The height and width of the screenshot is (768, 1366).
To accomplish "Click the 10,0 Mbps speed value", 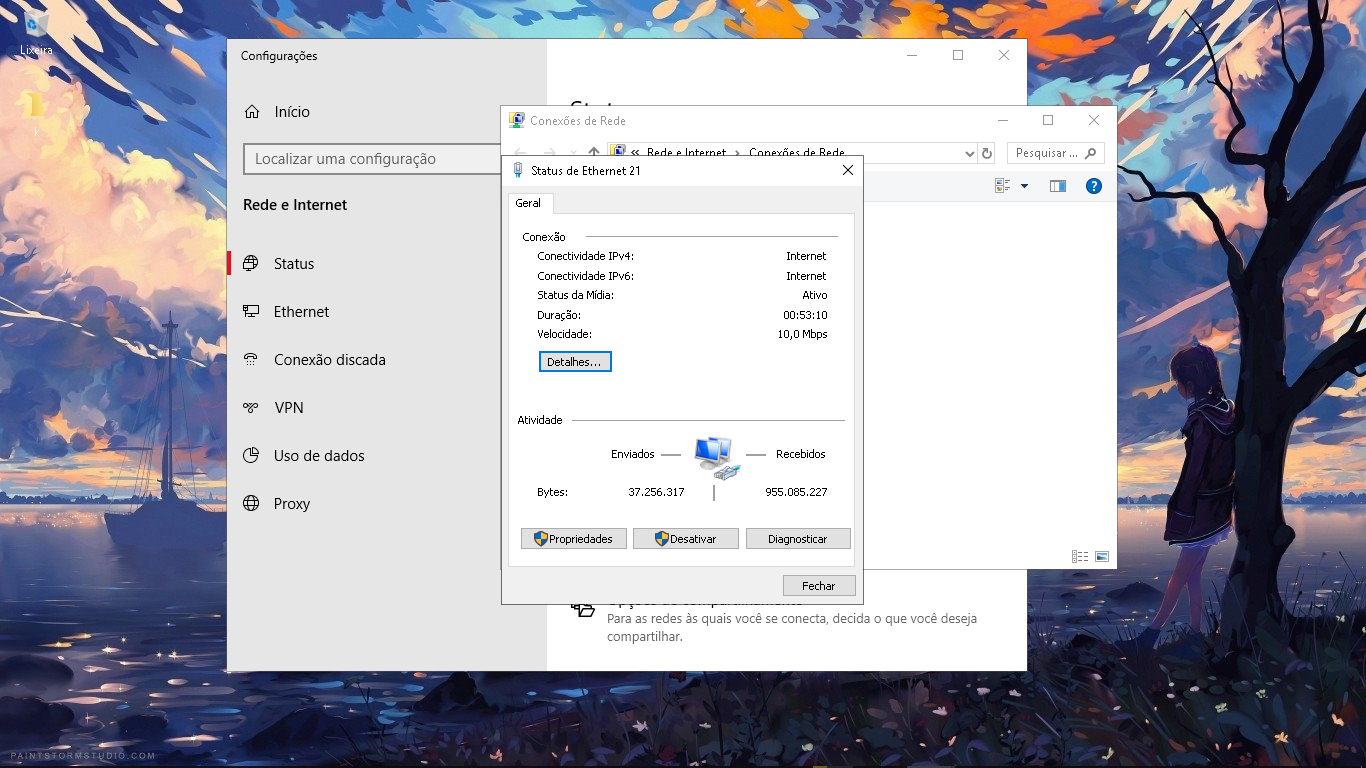I will pos(803,334).
